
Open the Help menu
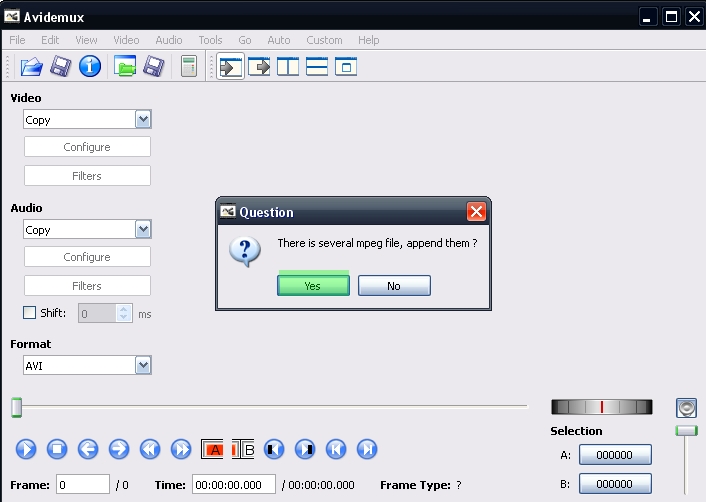(369, 40)
